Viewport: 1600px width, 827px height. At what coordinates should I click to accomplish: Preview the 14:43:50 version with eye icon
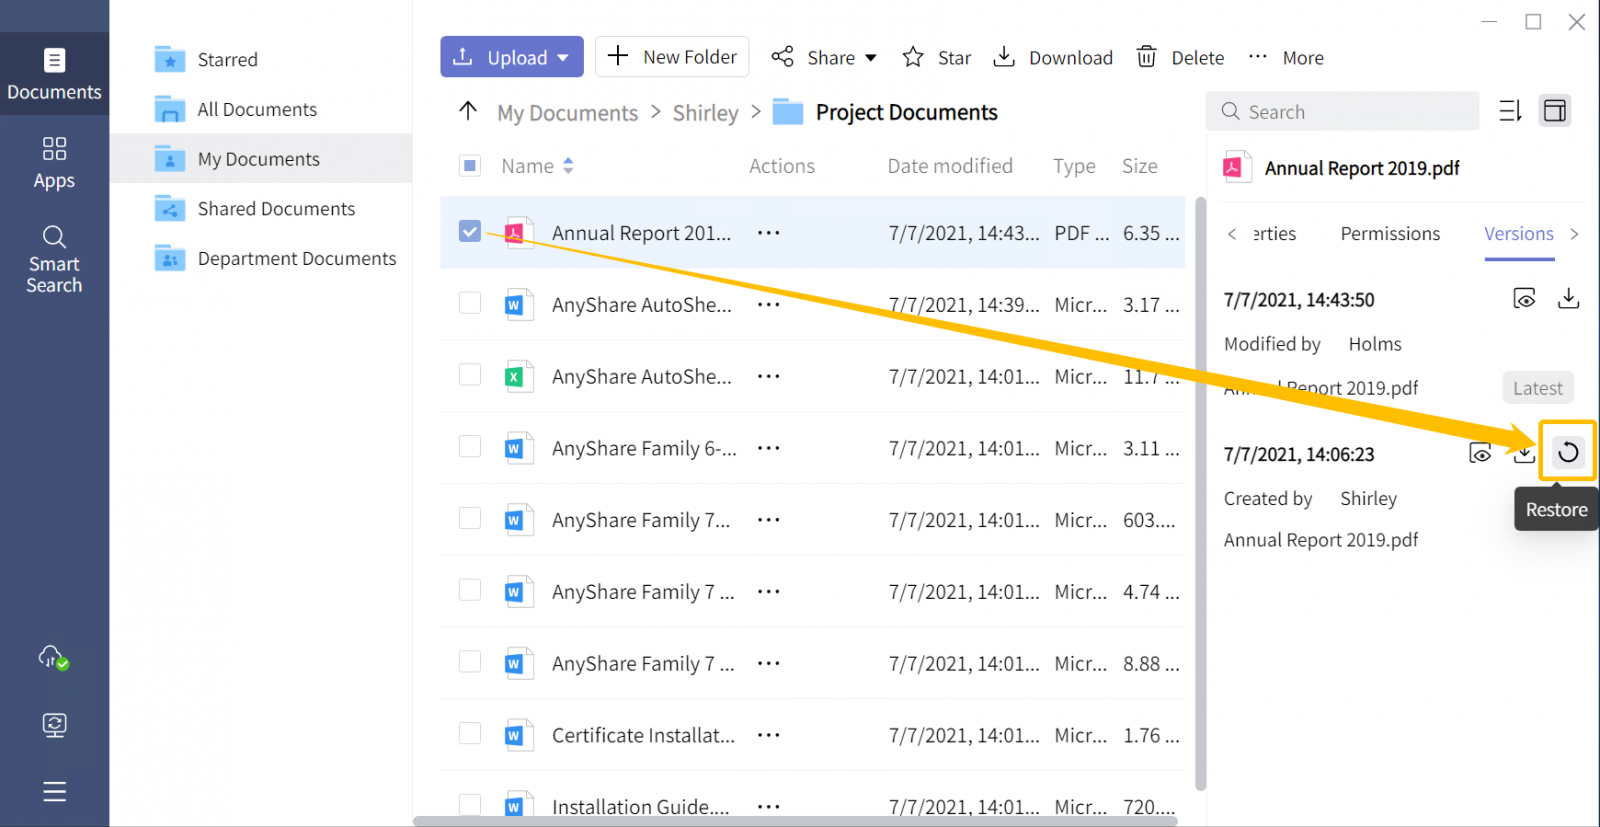click(x=1524, y=298)
